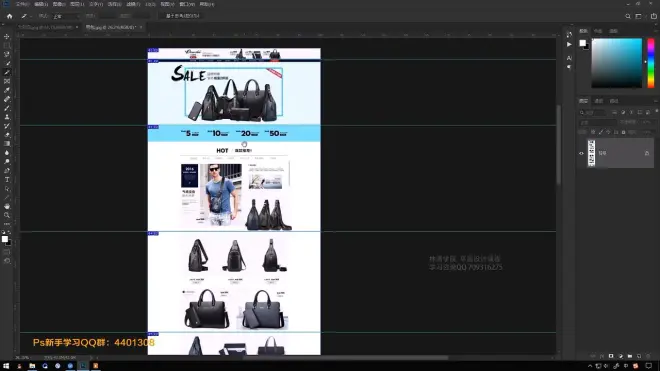This screenshot has width=660, height=371.
Task: Select the Dodge tool
Action: tap(7, 162)
